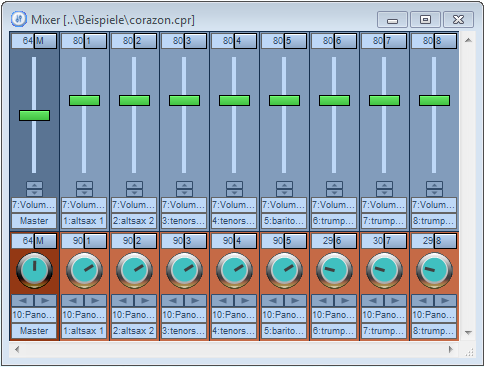Click the Master label under the pan knob
The image size is (484, 367).
(x=34, y=331)
